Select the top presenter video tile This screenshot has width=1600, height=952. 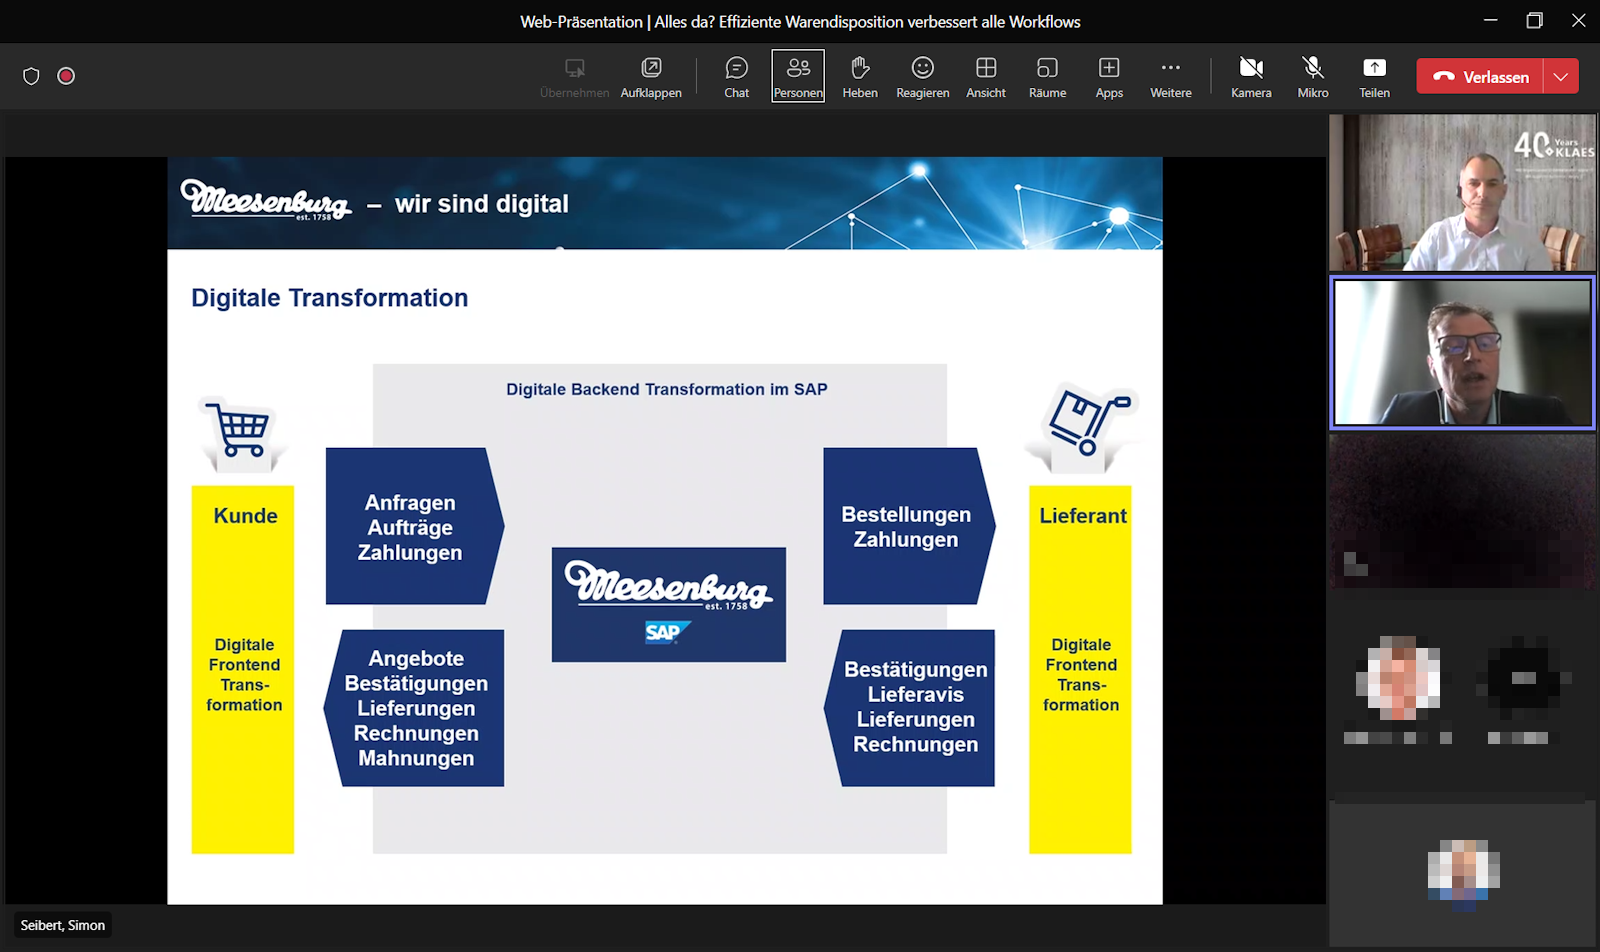pyautogui.click(x=1462, y=192)
